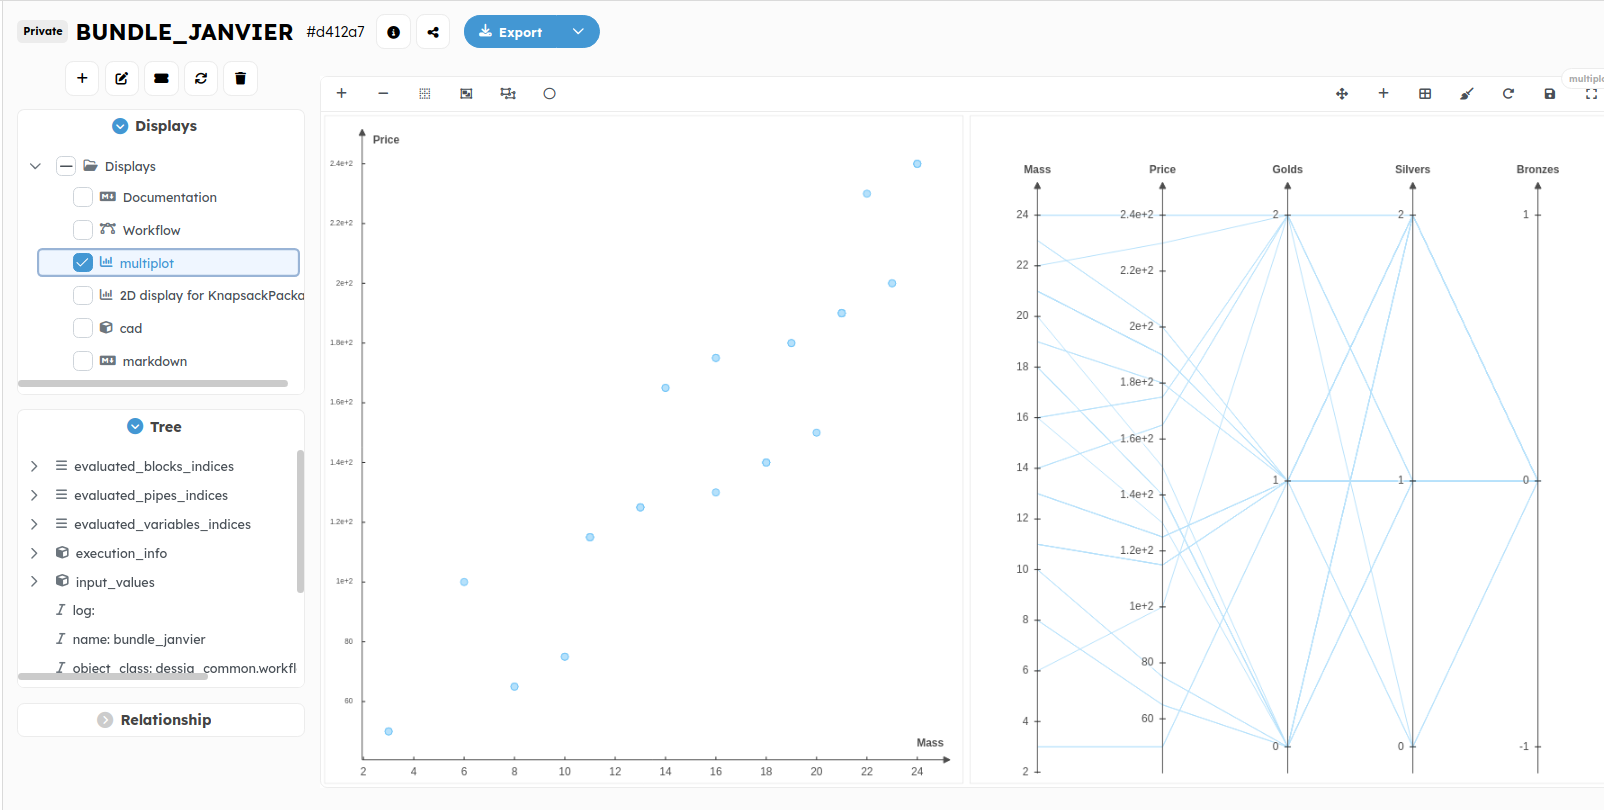The image size is (1604, 810).
Task: Click the Displays folder icon
Action: (x=90, y=166)
